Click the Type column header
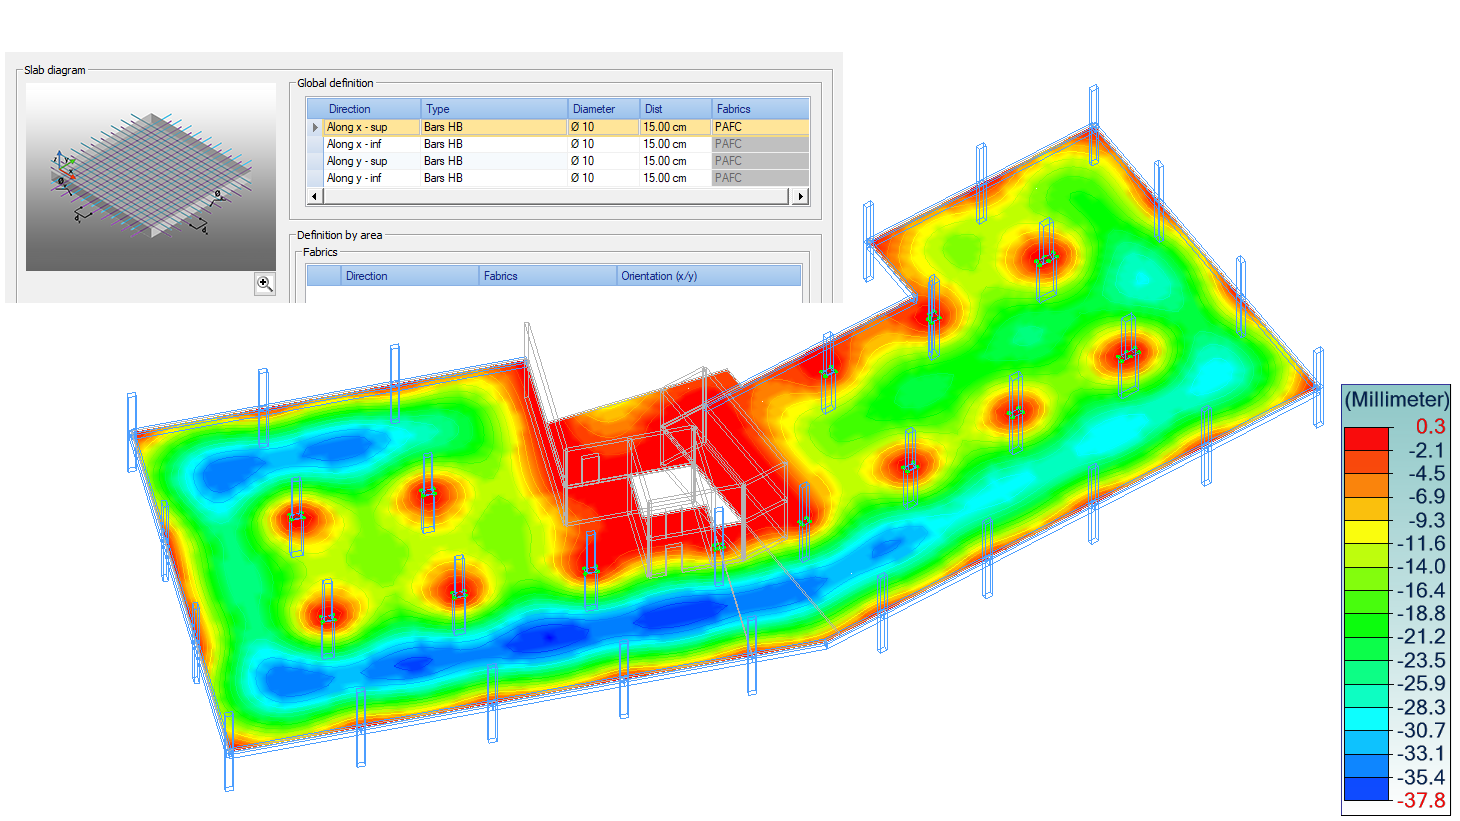 coord(494,109)
